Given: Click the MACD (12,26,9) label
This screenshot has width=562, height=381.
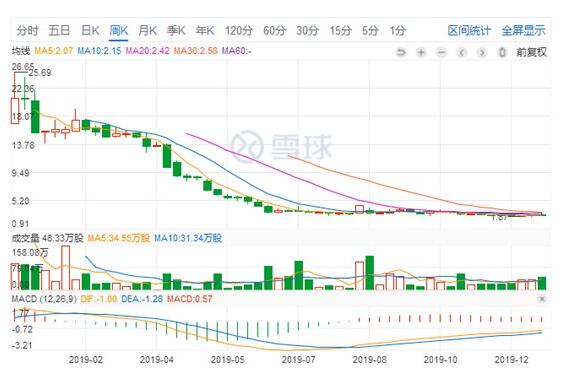Looking at the screenshot, I should (x=44, y=299).
